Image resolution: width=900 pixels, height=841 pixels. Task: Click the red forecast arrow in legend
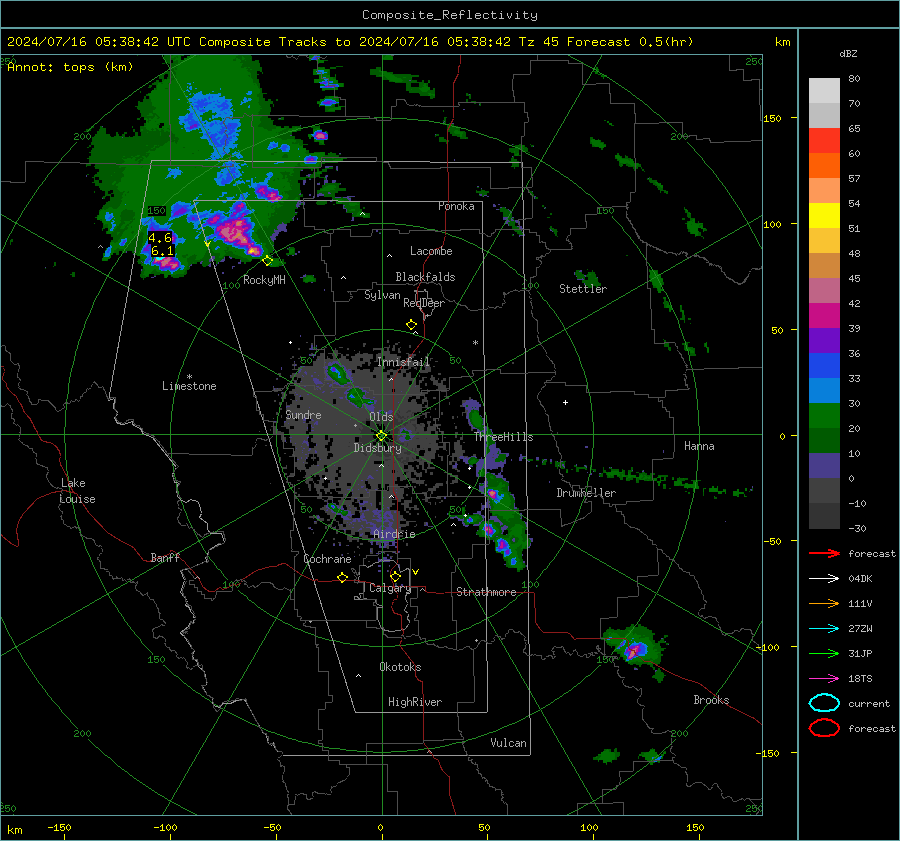click(824, 553)
